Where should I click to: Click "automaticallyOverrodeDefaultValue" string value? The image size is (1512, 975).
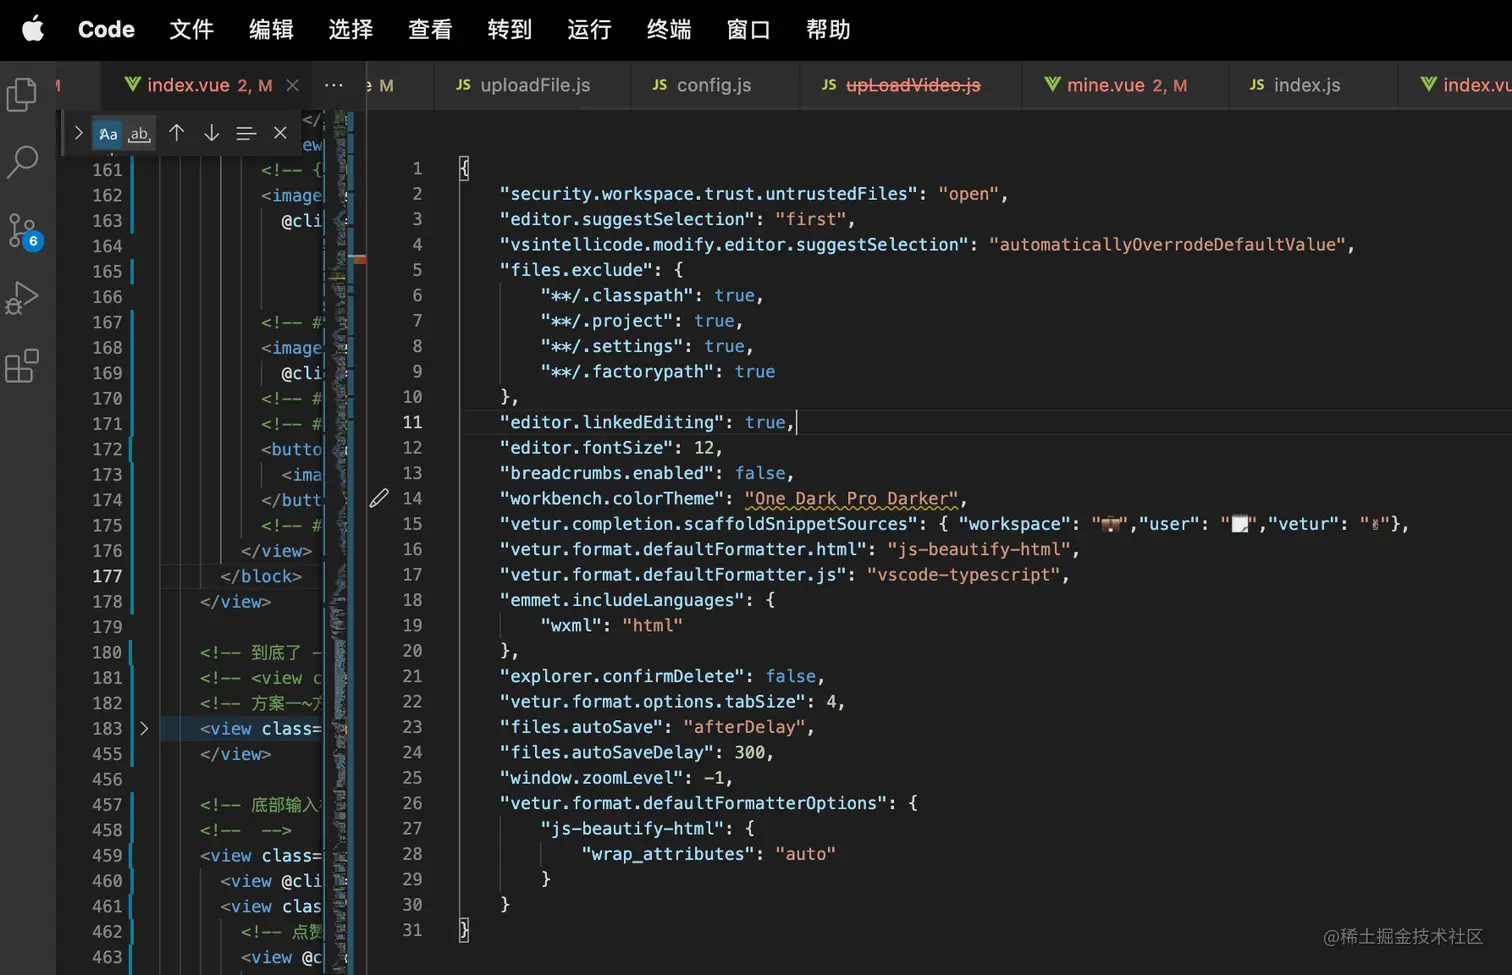point(1168,245)
